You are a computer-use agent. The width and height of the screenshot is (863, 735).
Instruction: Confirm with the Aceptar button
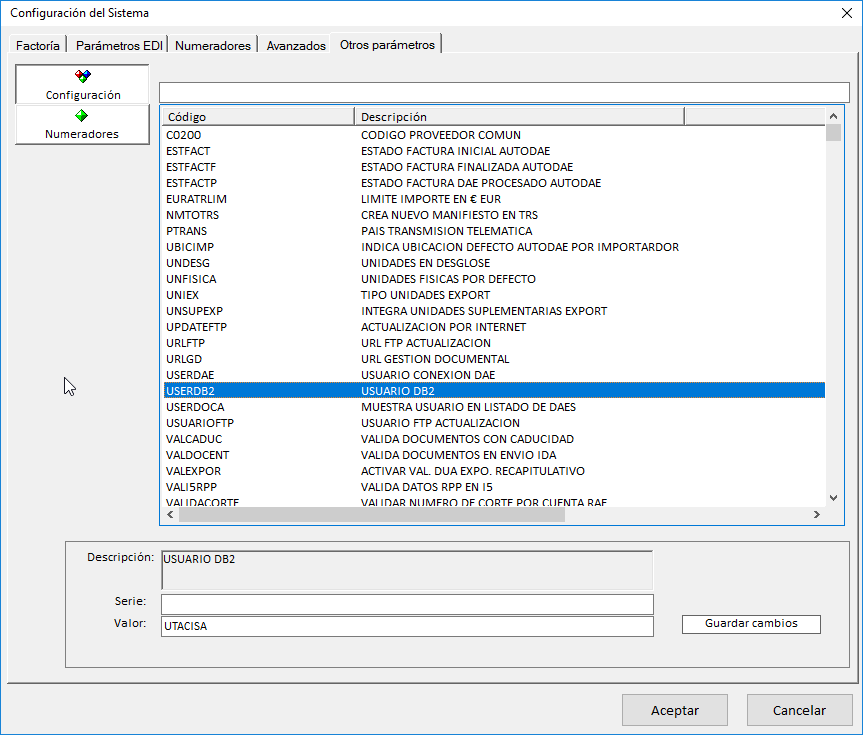click(x=675, y=710)
